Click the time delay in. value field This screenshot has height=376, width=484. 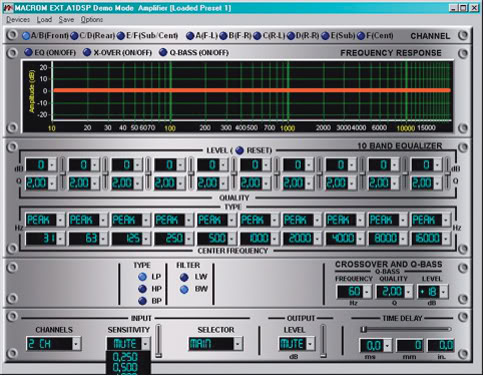click(x=440, y=346)
